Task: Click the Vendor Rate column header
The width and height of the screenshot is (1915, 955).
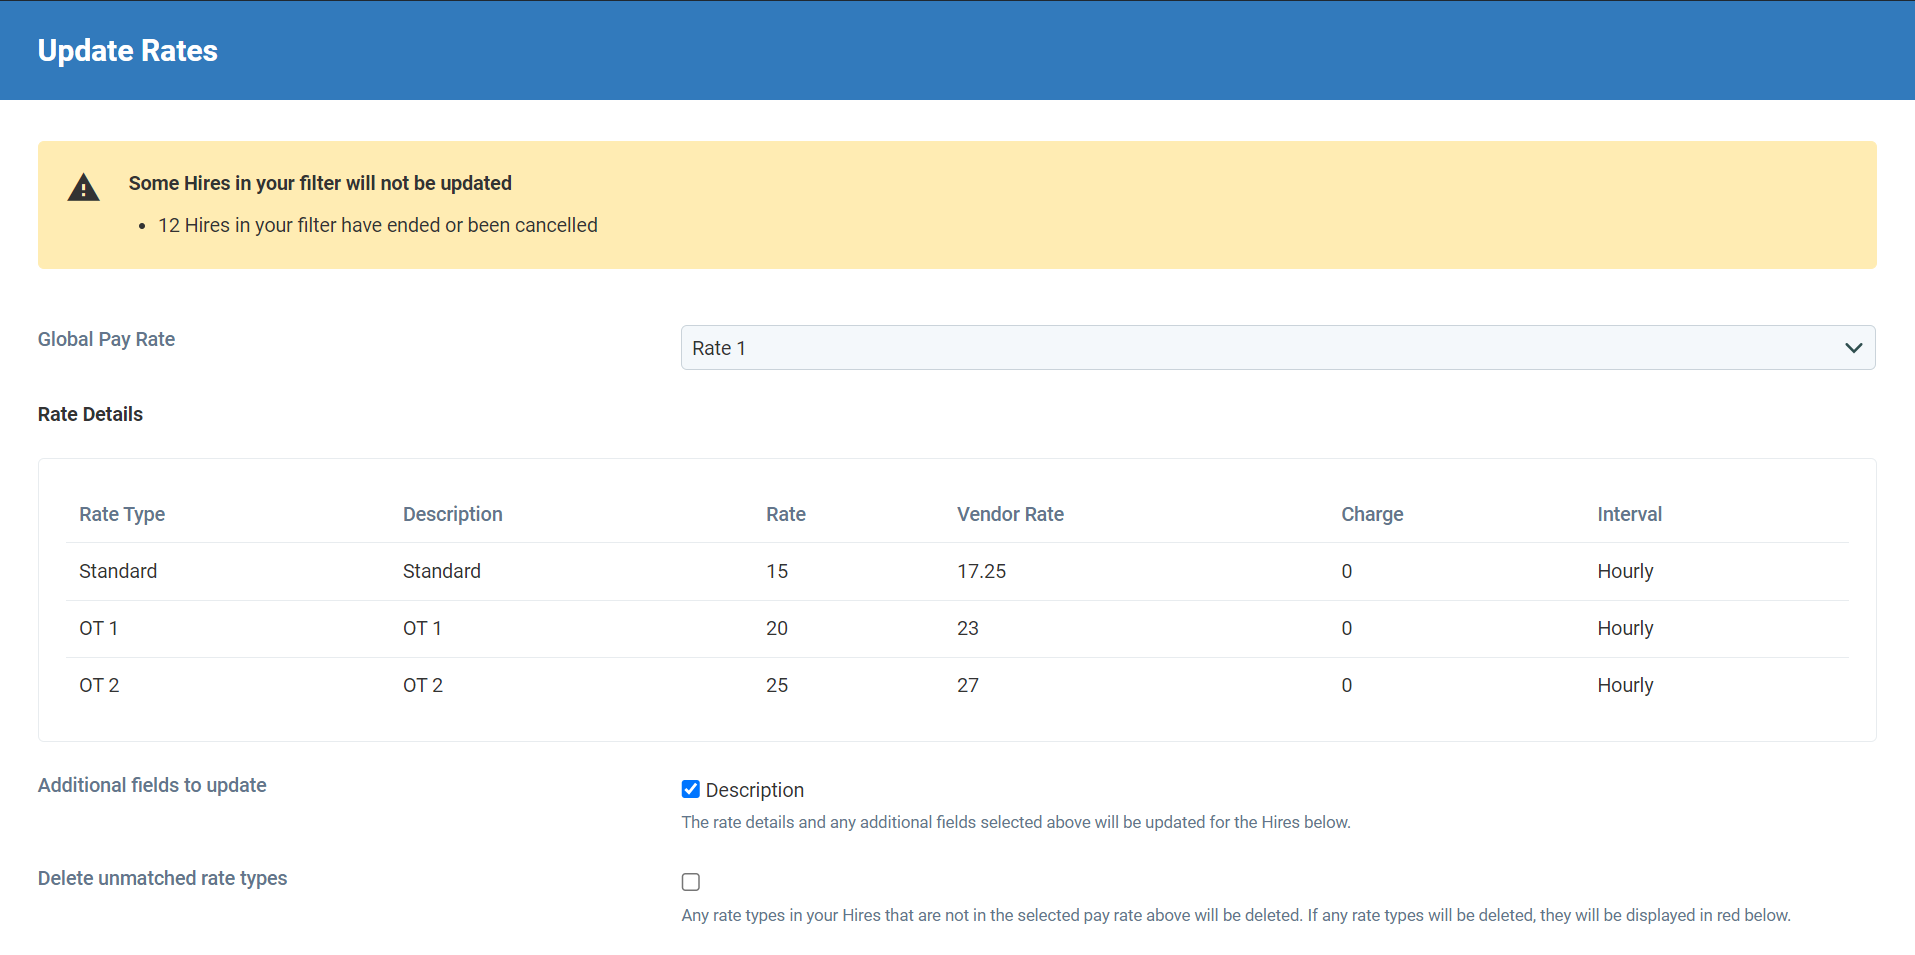Action: [1010, 514]
